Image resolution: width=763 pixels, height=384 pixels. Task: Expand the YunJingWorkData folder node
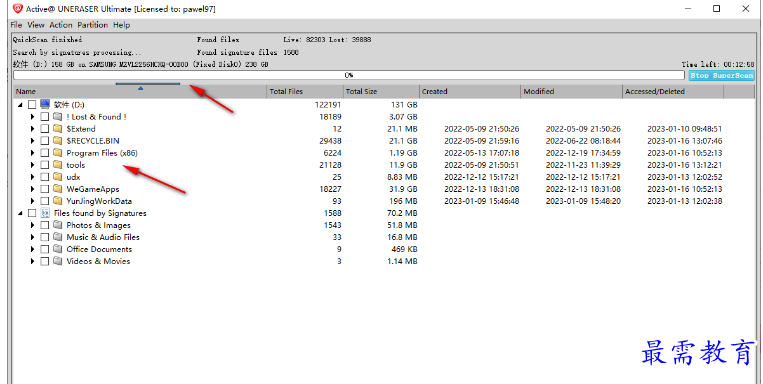33,201
